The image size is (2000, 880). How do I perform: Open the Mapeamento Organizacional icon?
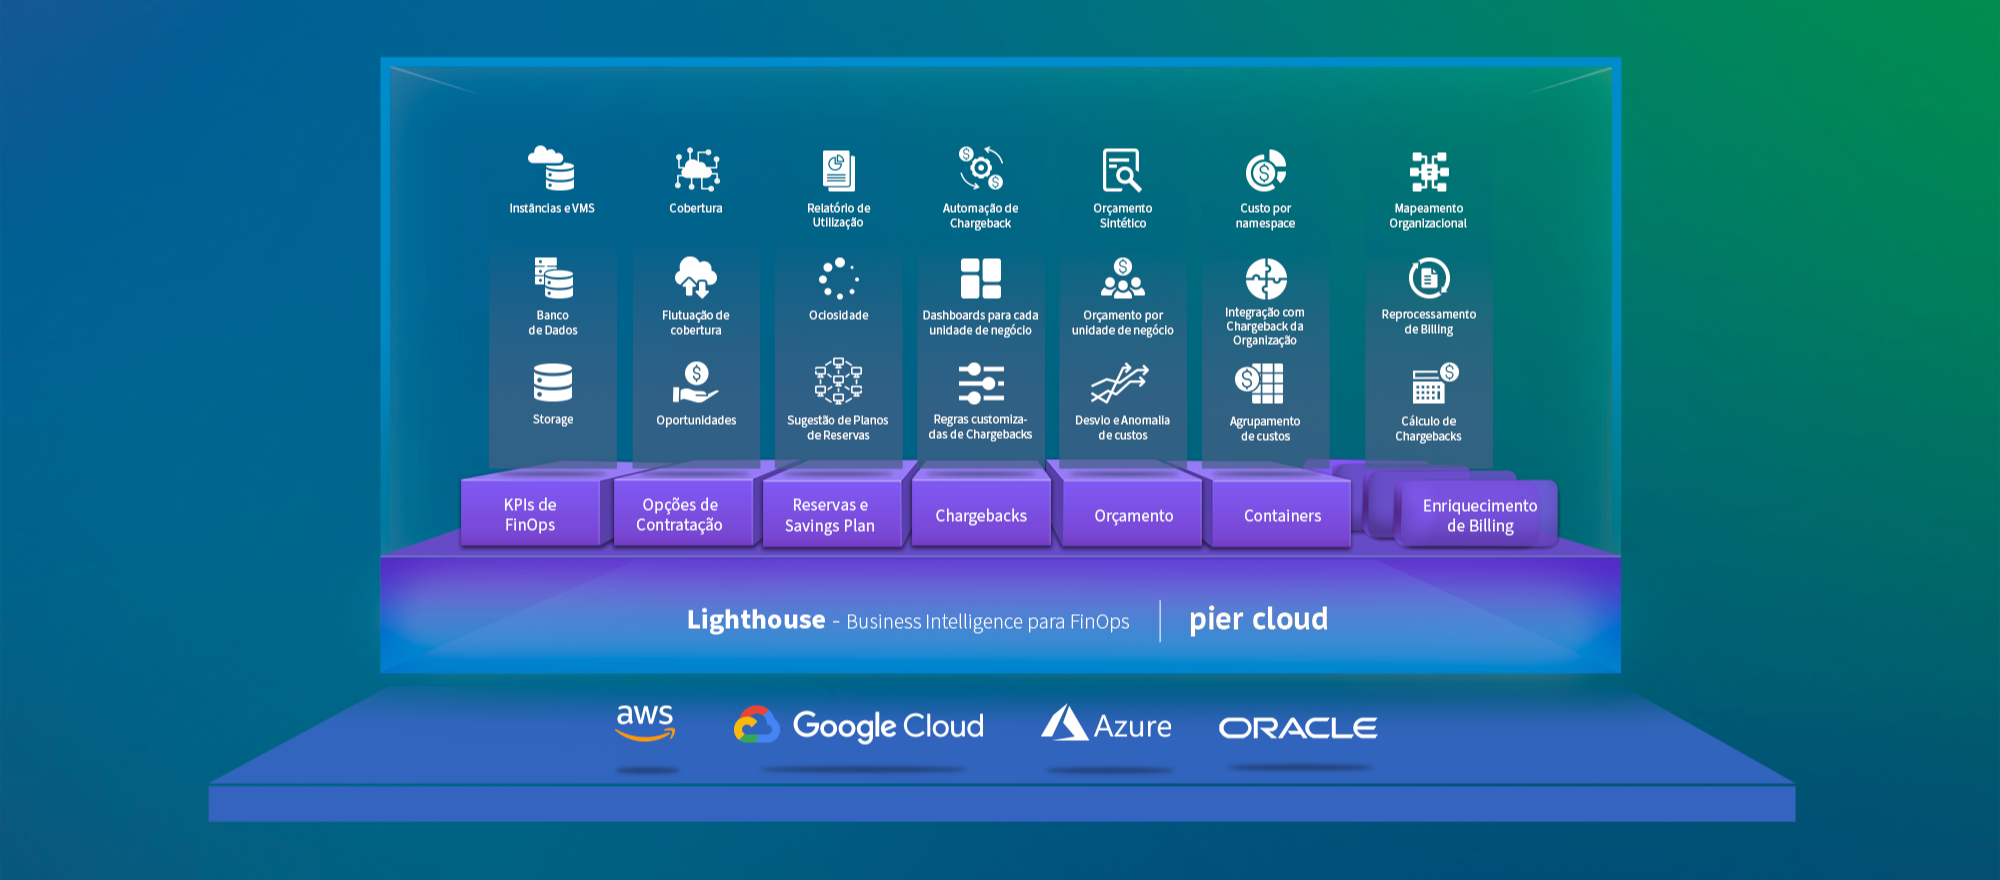(x=1429, y=171)
